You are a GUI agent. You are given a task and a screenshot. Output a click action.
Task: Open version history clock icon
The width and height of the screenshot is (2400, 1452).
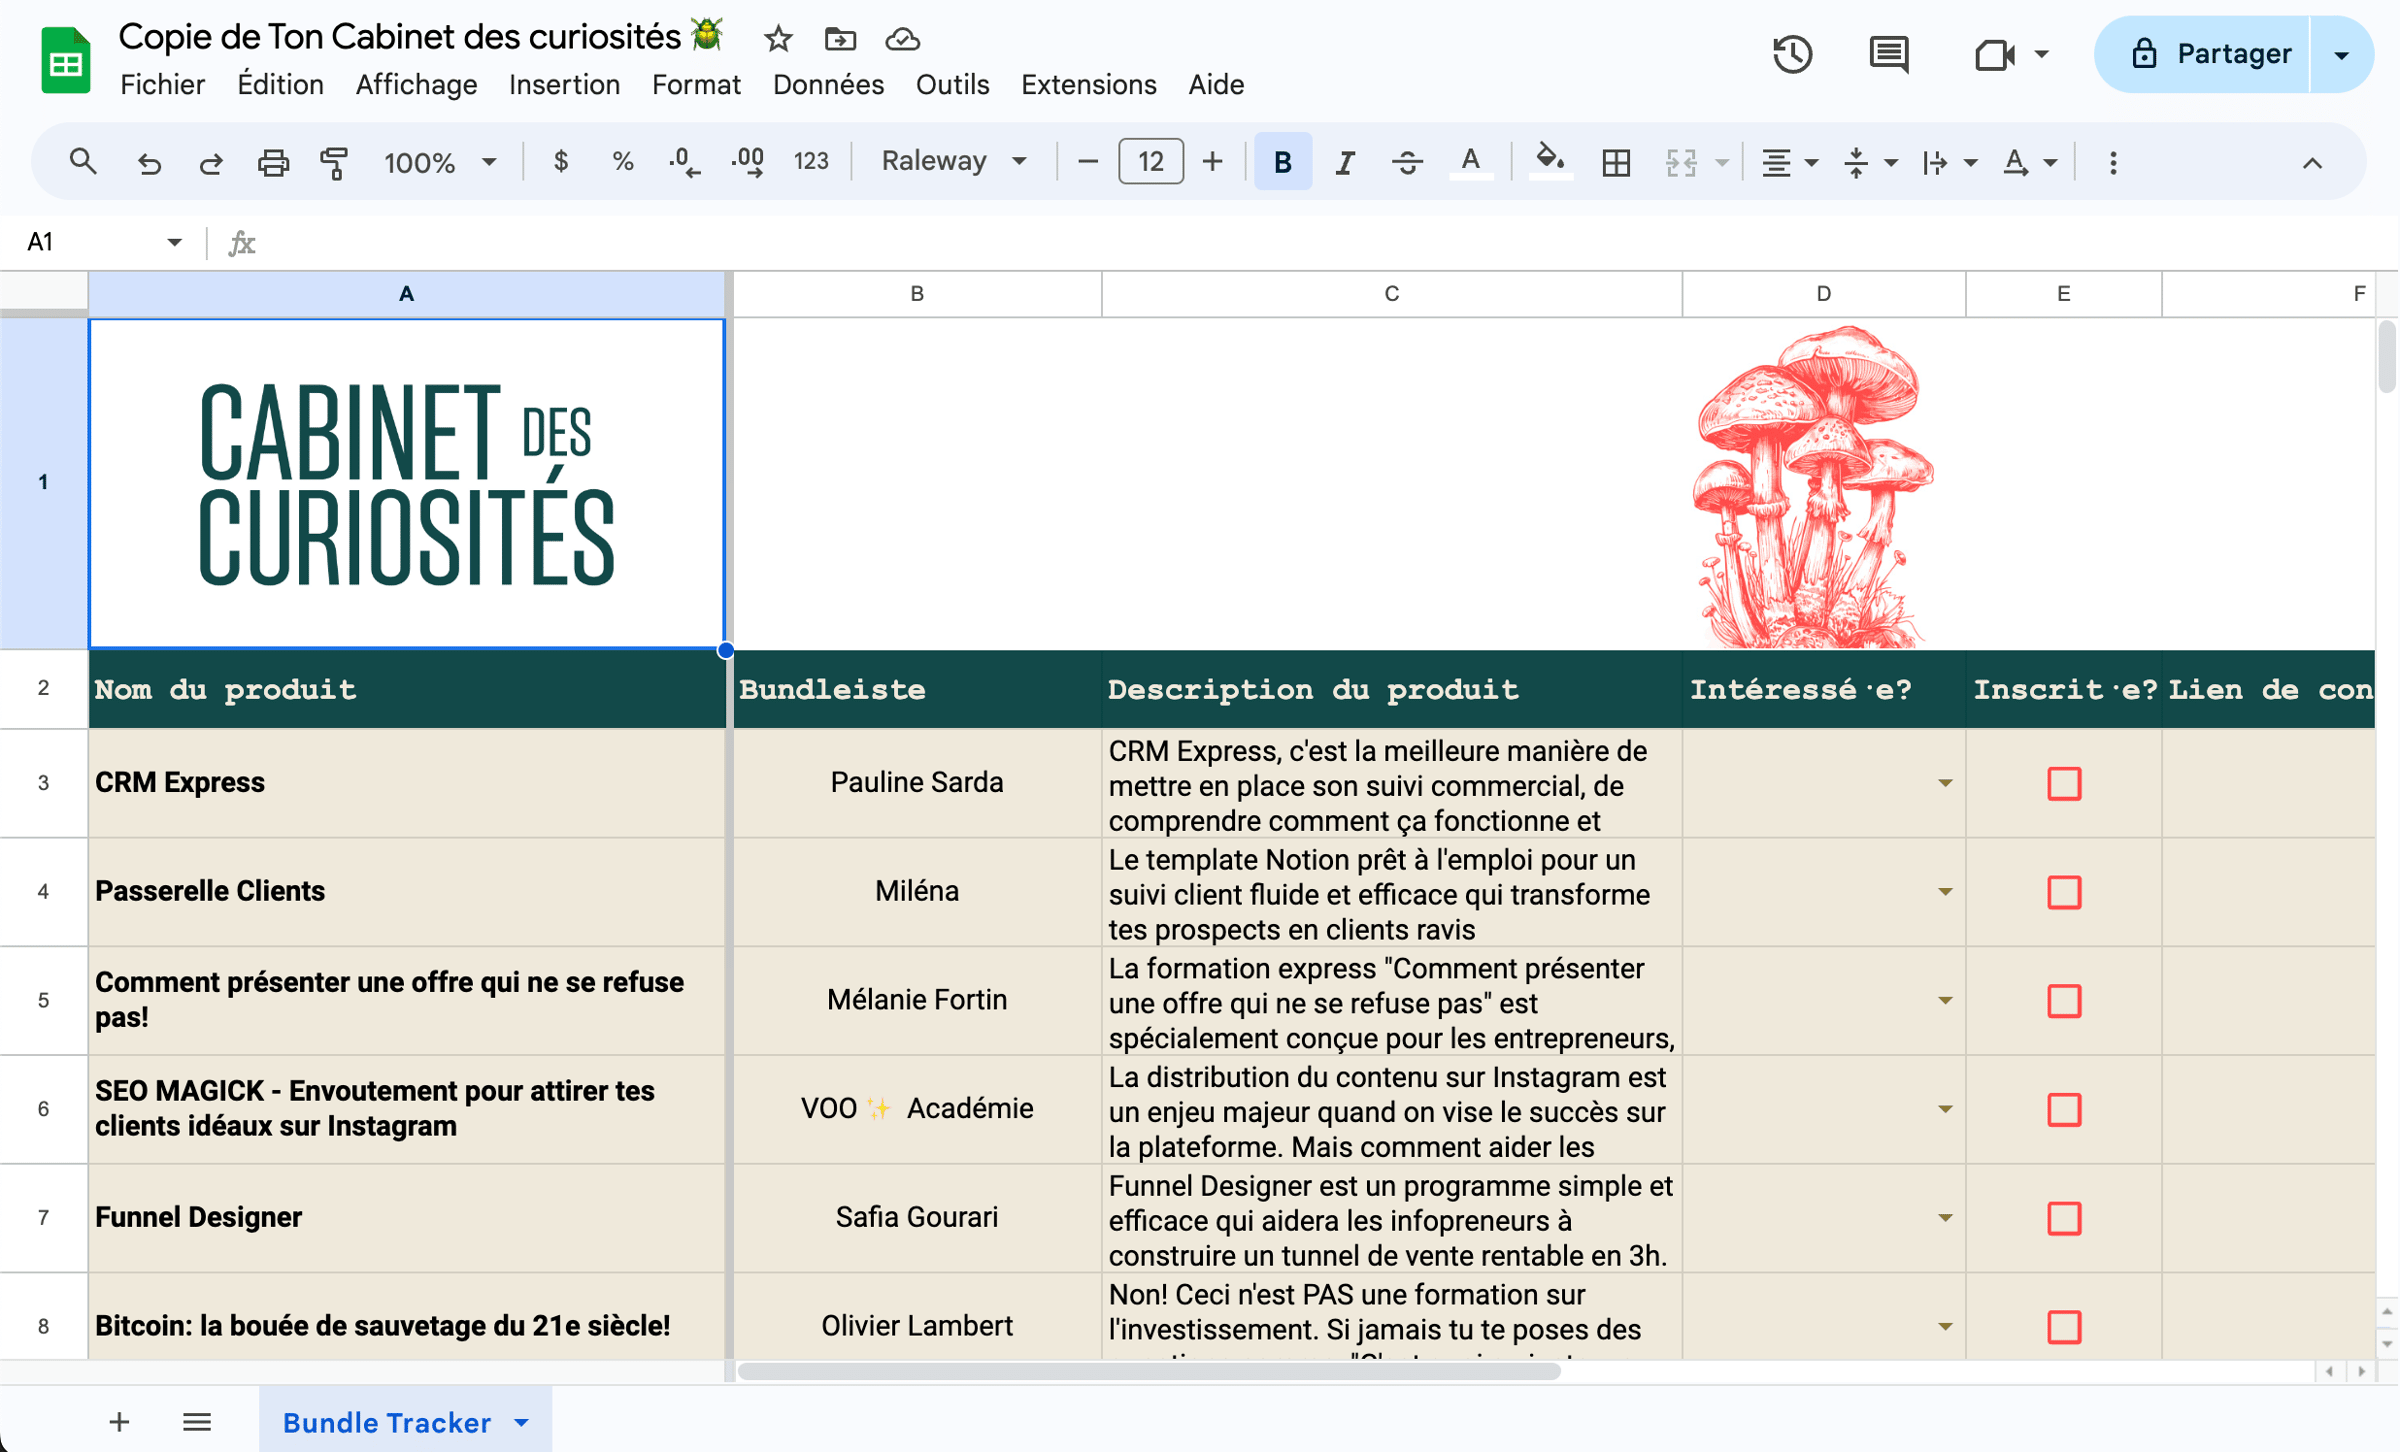pyautogui.click(x=1792, y=54)
